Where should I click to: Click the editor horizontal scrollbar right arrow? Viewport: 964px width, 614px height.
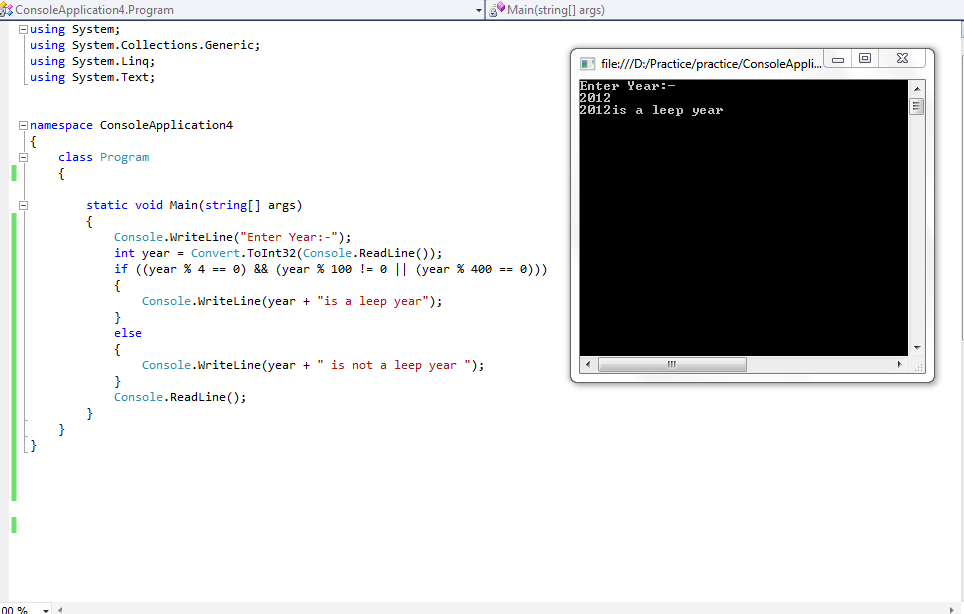[x=952, y=610]
